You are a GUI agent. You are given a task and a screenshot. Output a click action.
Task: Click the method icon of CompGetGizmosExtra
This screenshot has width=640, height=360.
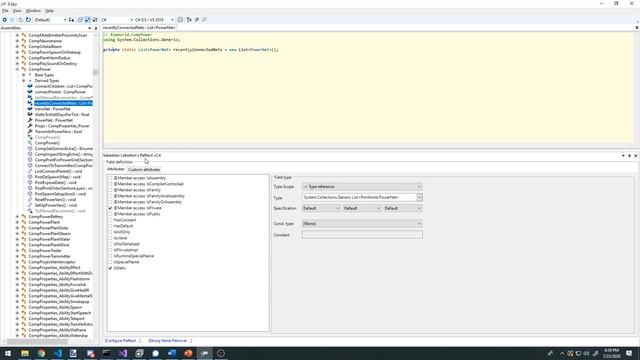[x=30, y=149]
